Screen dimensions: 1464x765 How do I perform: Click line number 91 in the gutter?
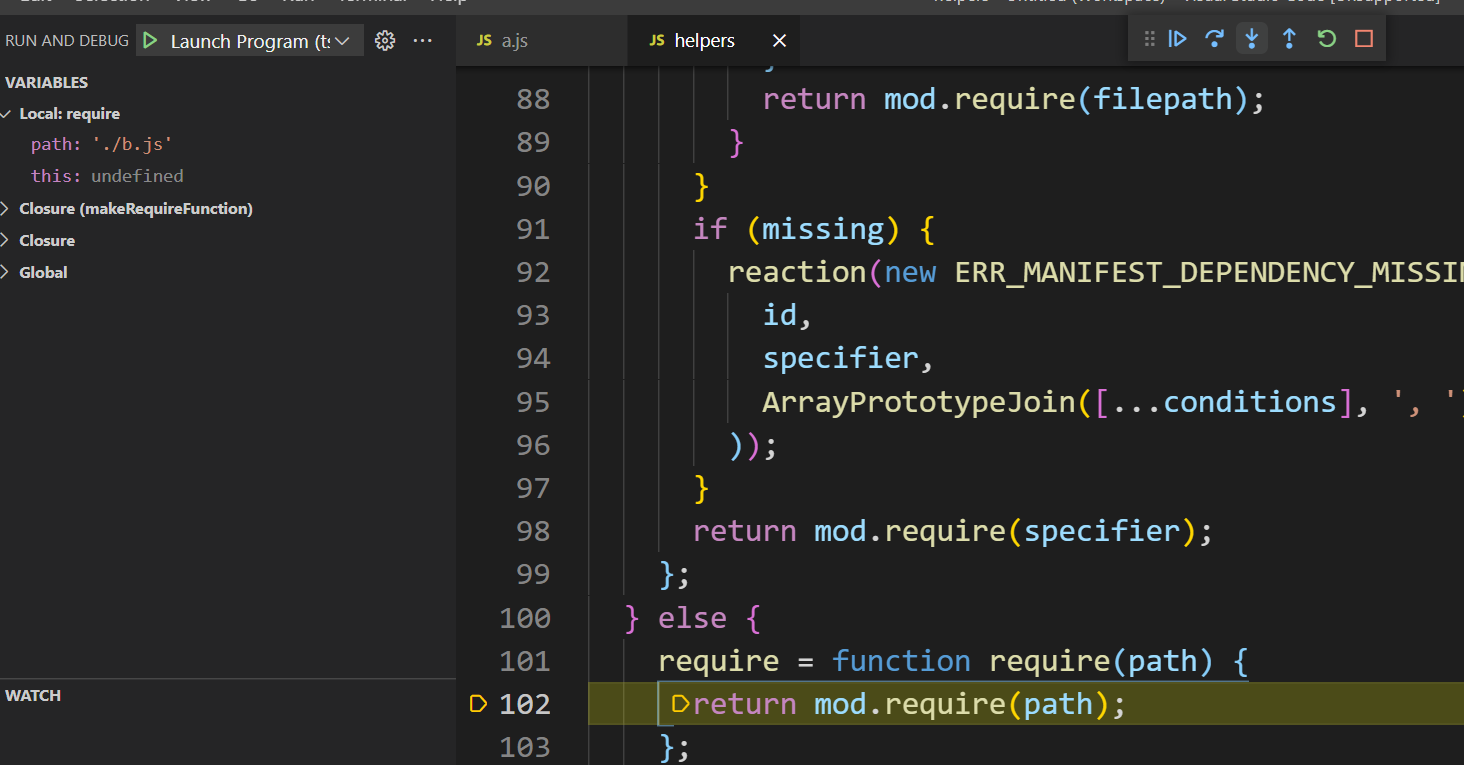coord(532,230)
